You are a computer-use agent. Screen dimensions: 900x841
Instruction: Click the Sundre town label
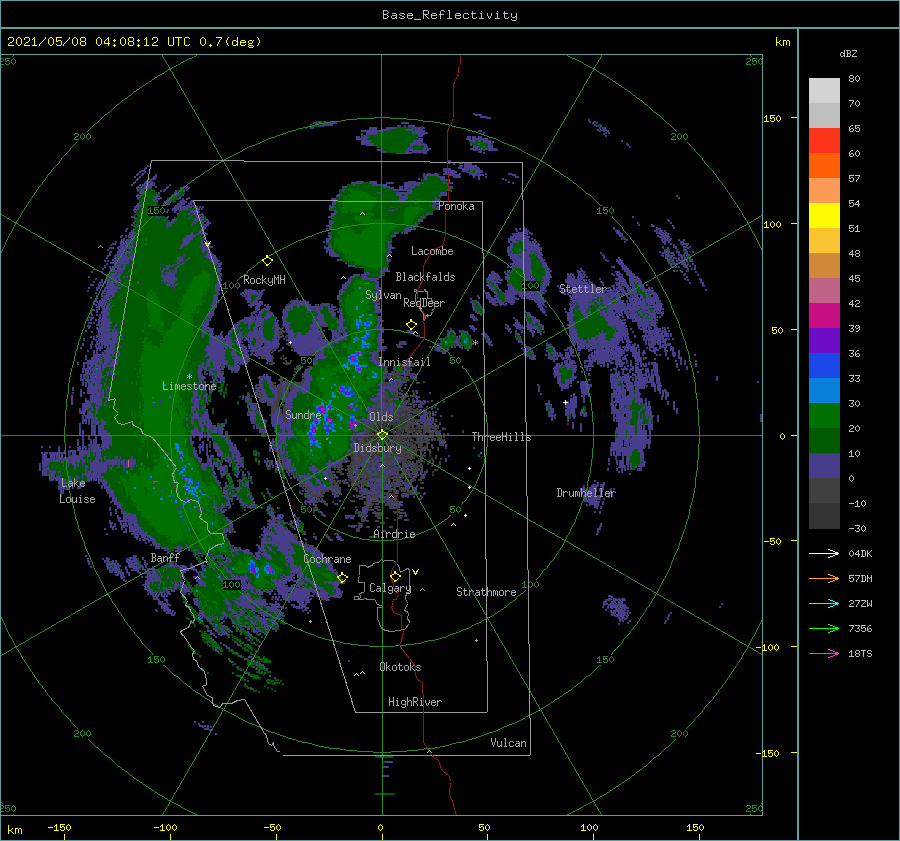[x=303, y=414]
